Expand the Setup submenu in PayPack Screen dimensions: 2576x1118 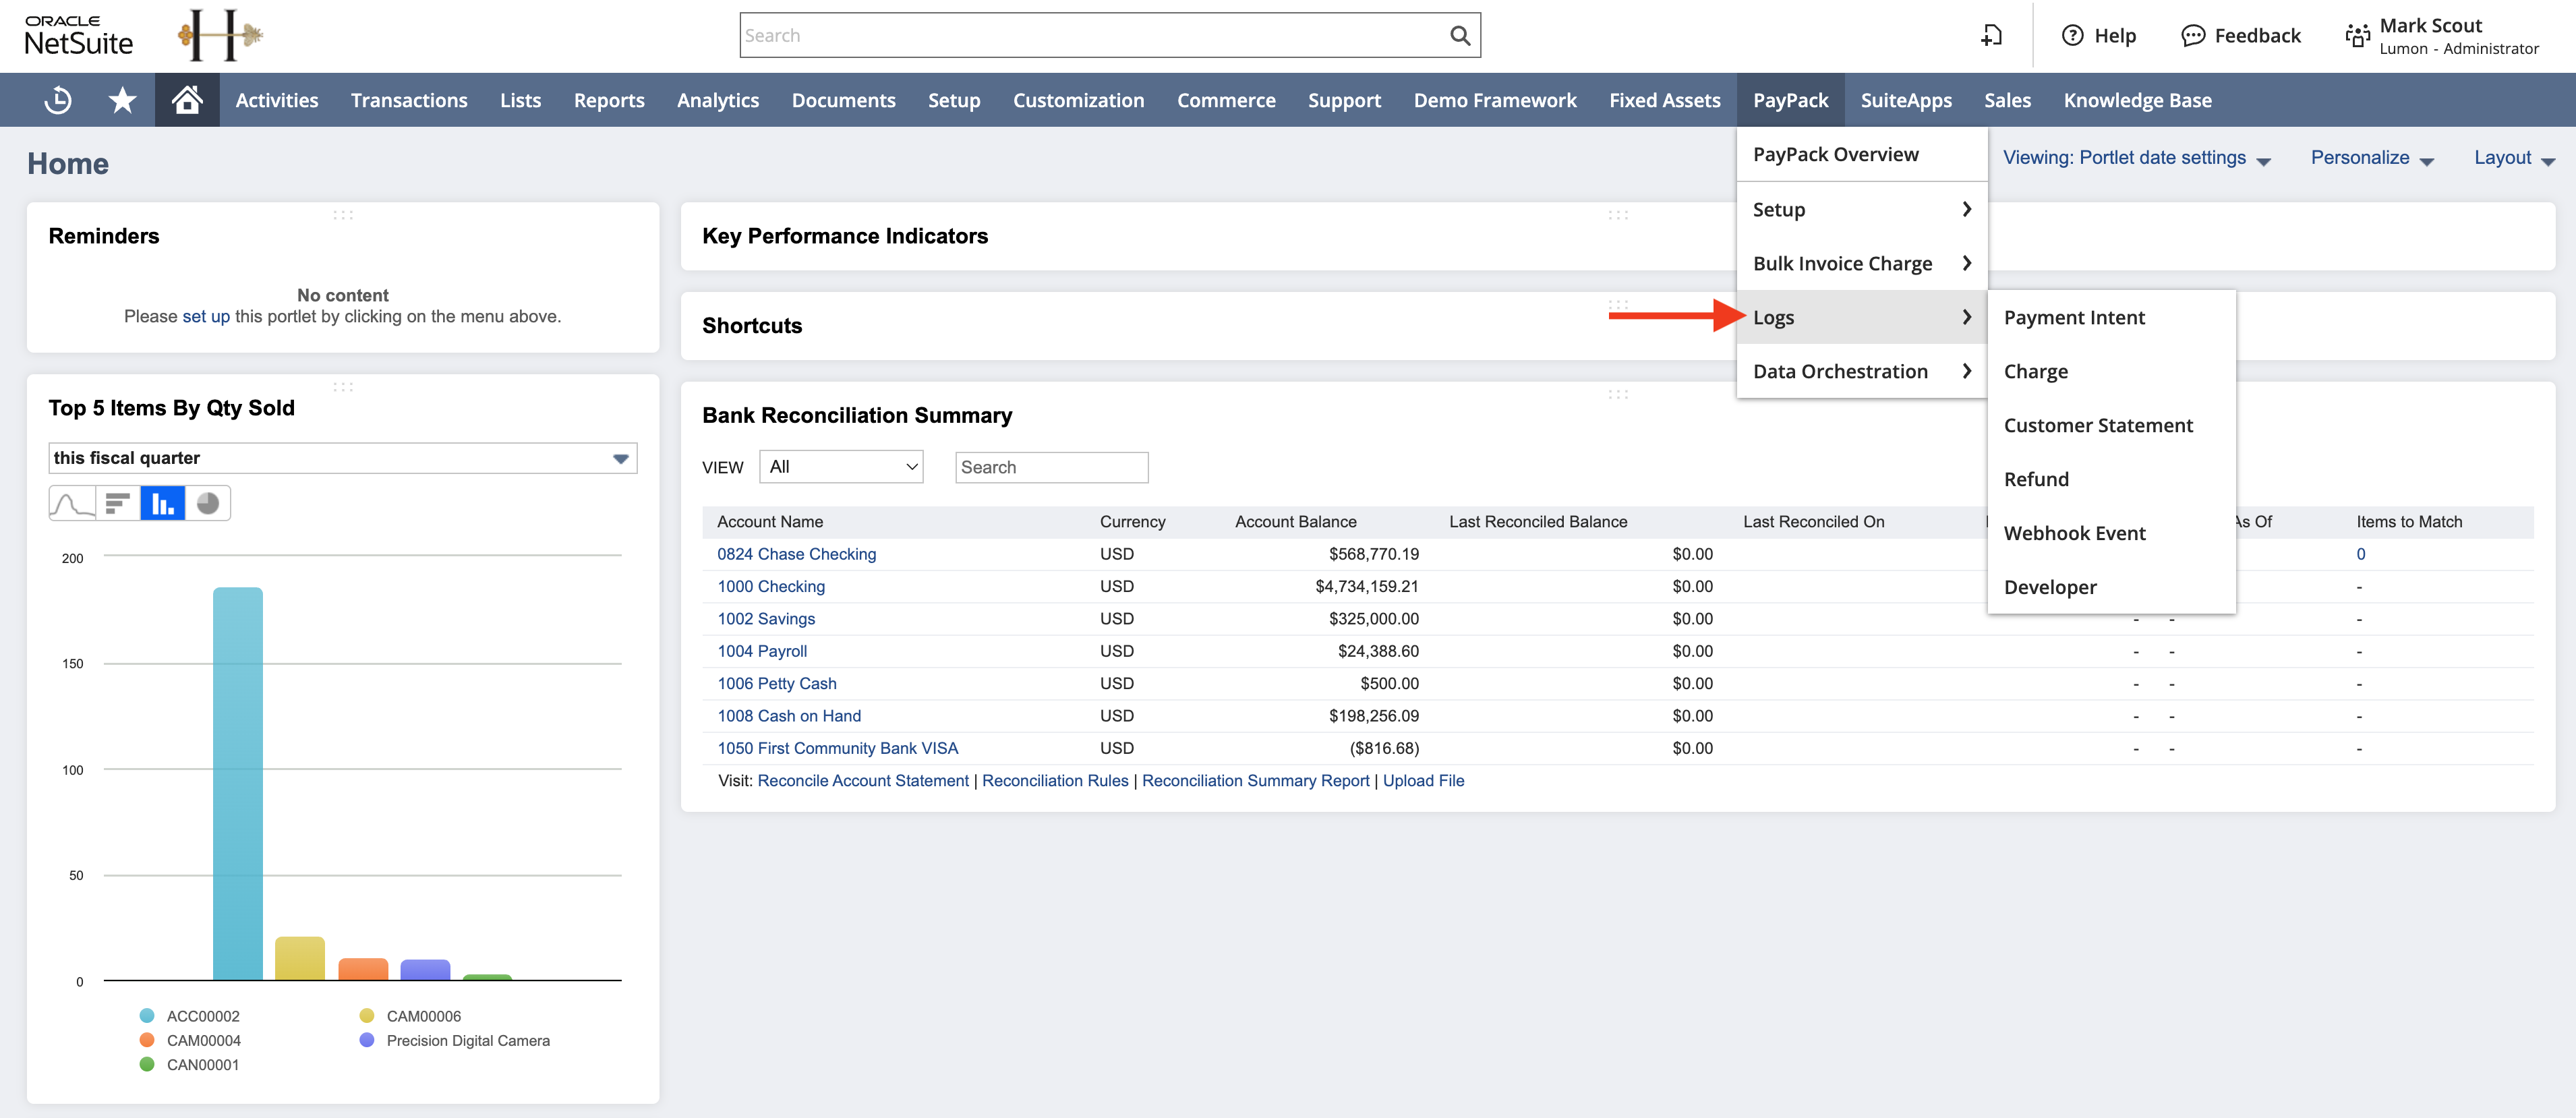click(x=1861, y=209)
